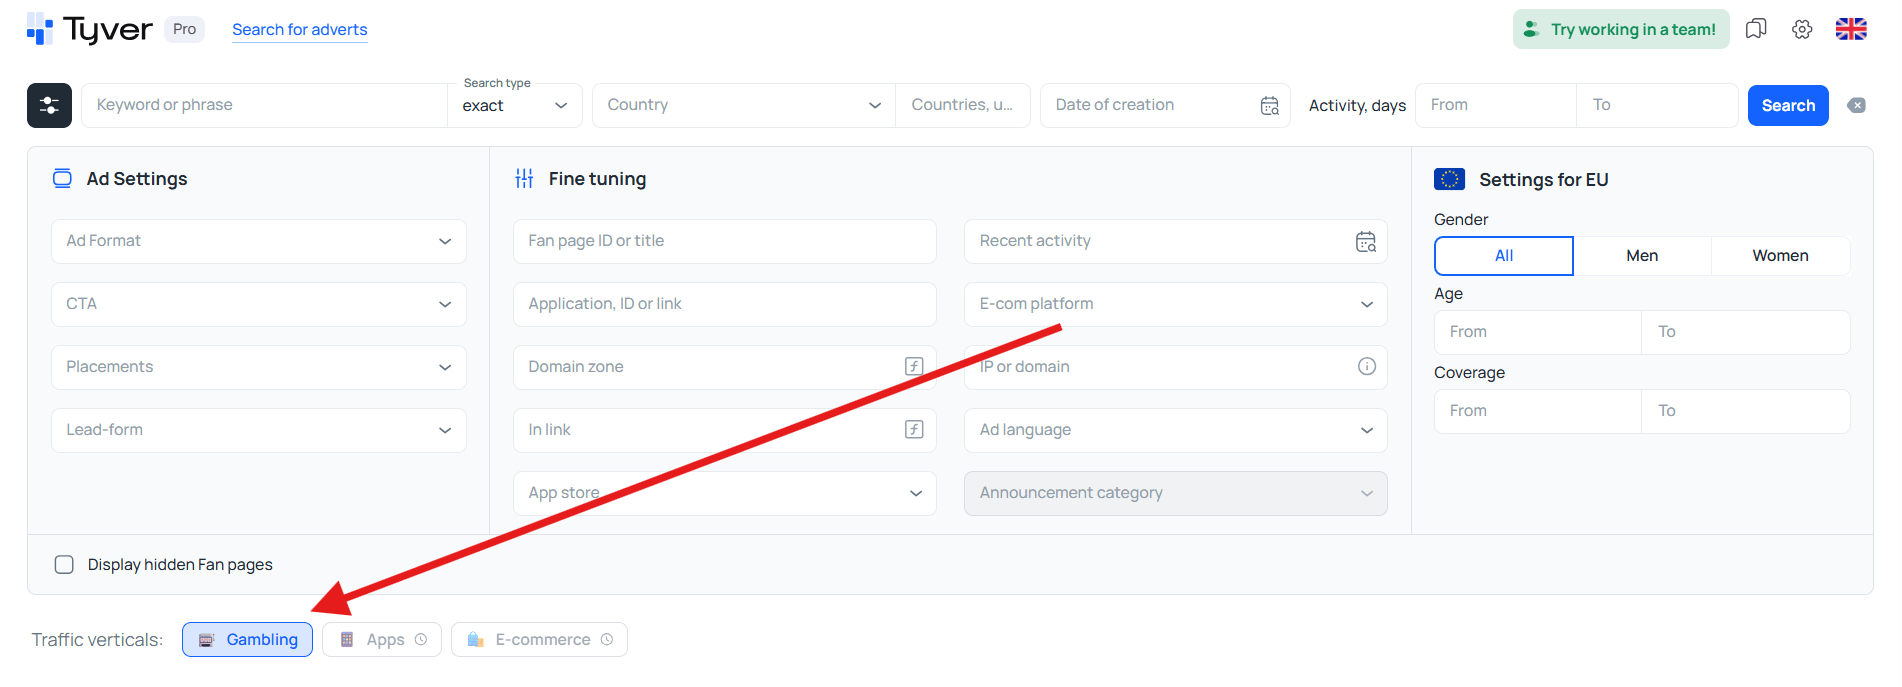Open the Search for adverts tab
This screenshot has width=1902, height=687.
click(299, 30)
